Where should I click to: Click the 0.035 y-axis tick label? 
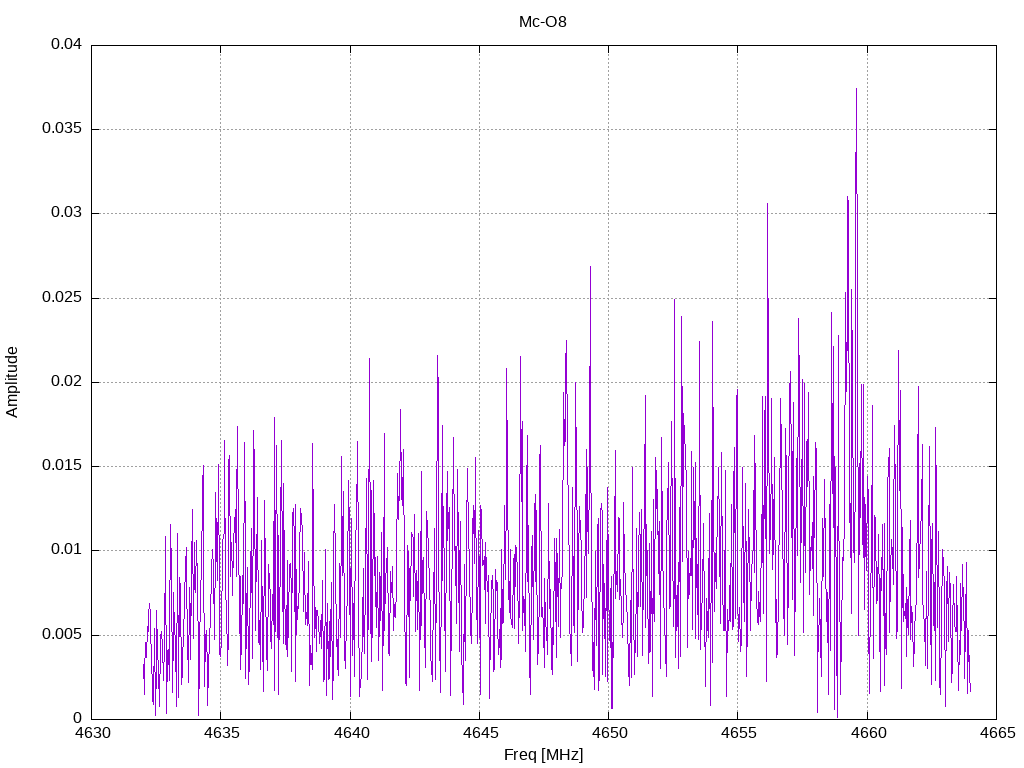point(62,129)
